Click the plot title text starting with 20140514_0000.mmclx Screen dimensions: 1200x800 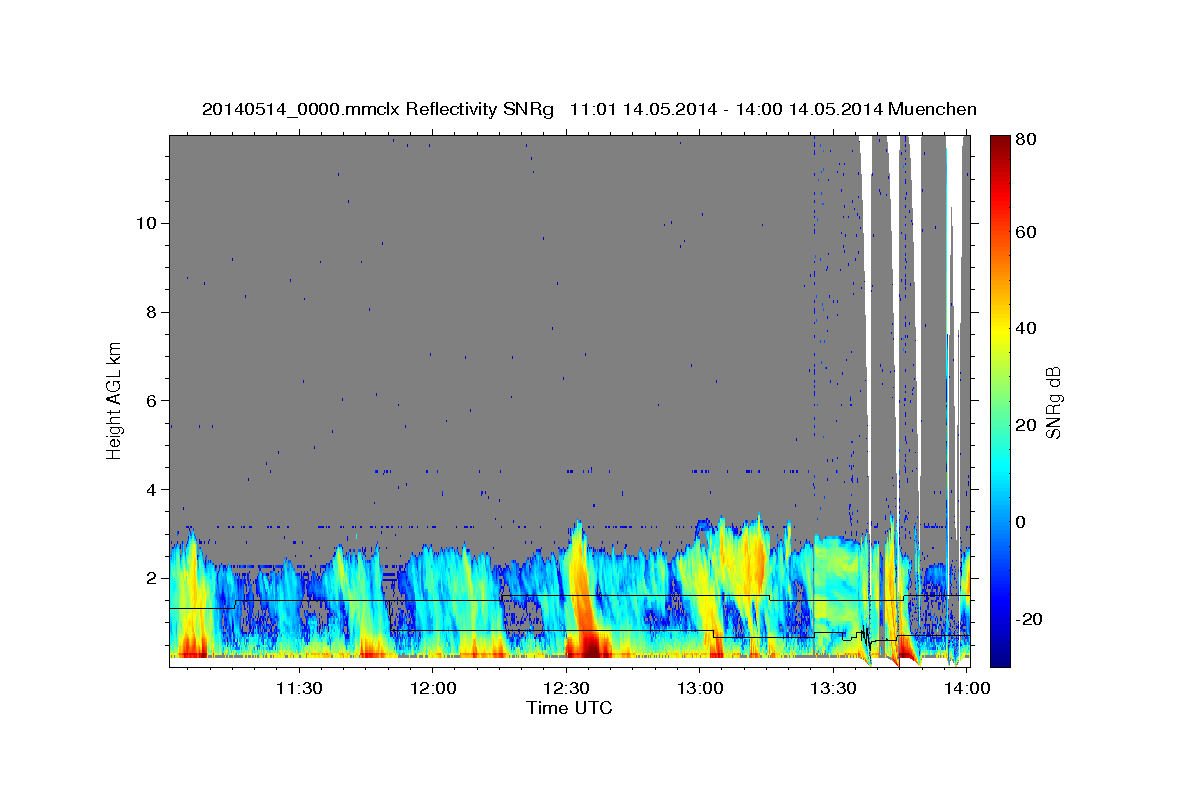coord(589,108)
